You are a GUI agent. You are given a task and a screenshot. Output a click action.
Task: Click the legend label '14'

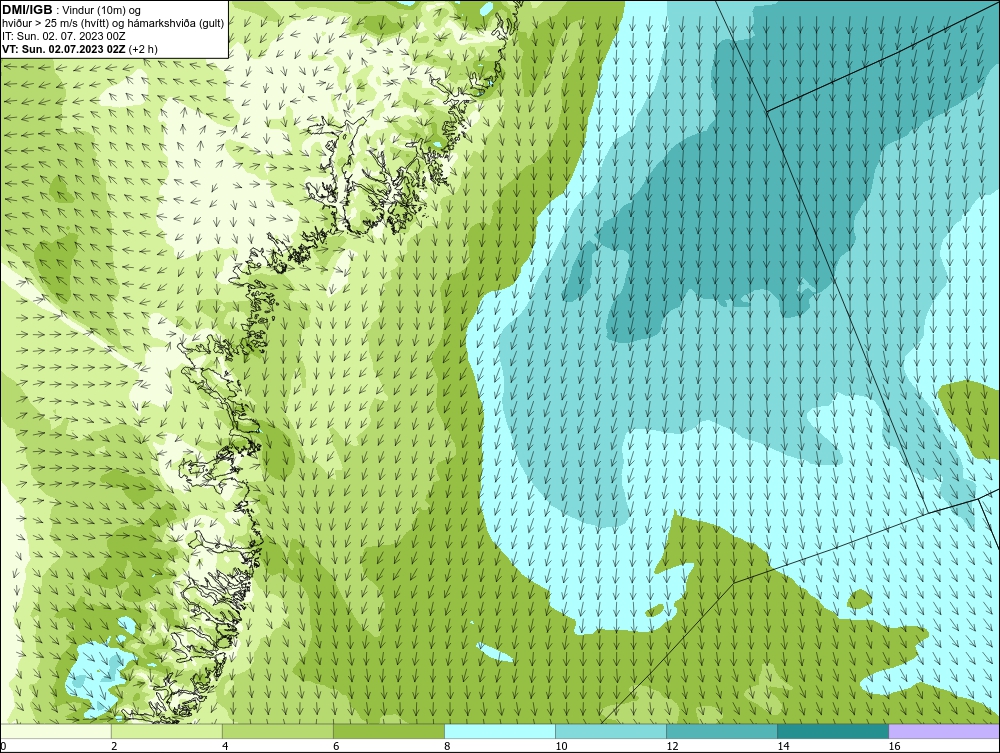783,746
